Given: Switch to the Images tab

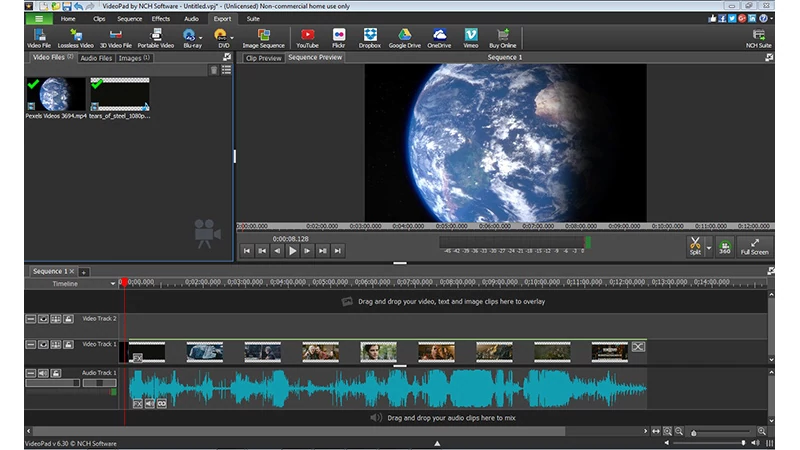Looking at the screenshot, I should (x=134, y=58).
